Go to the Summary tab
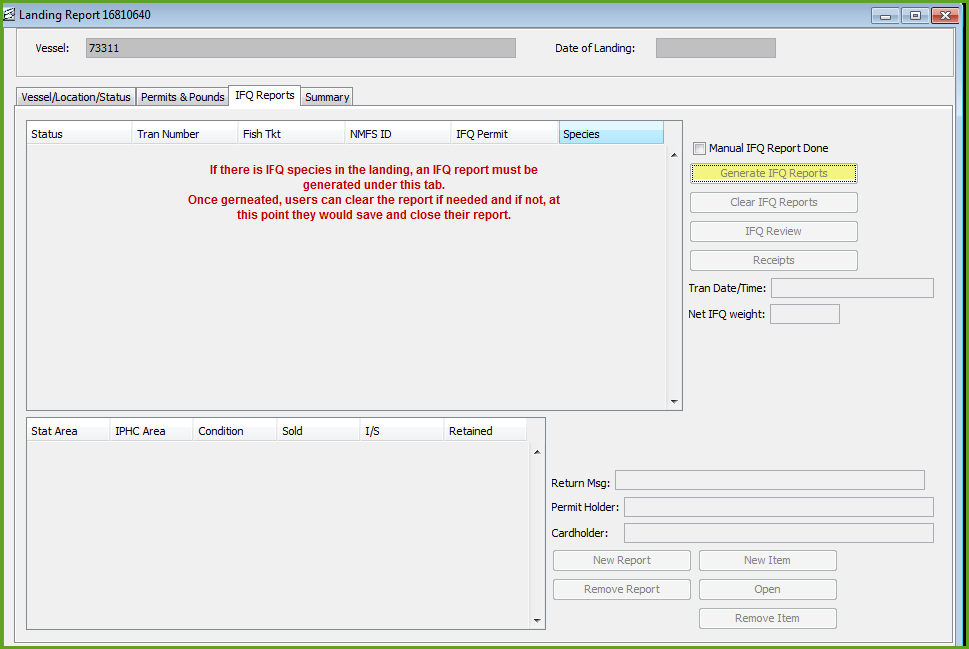Viewport: 969px width, 649px height. click(327, 97)
